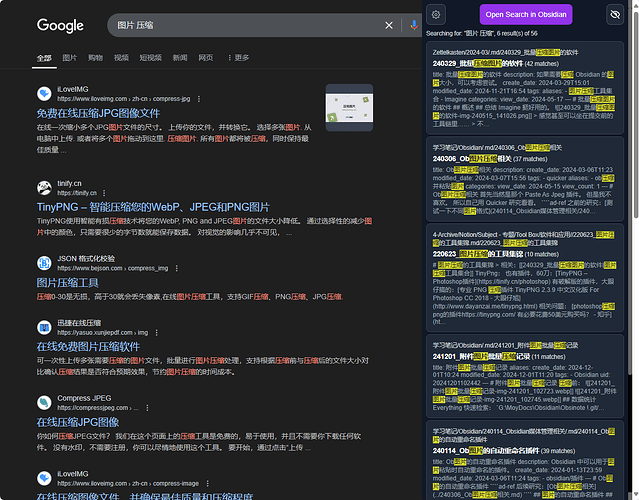Image resolution: width=639 pixels, height=500 pixels.
Task: Click the iLoveIMG compress-jpg favicon
Action: coord(44,94)
